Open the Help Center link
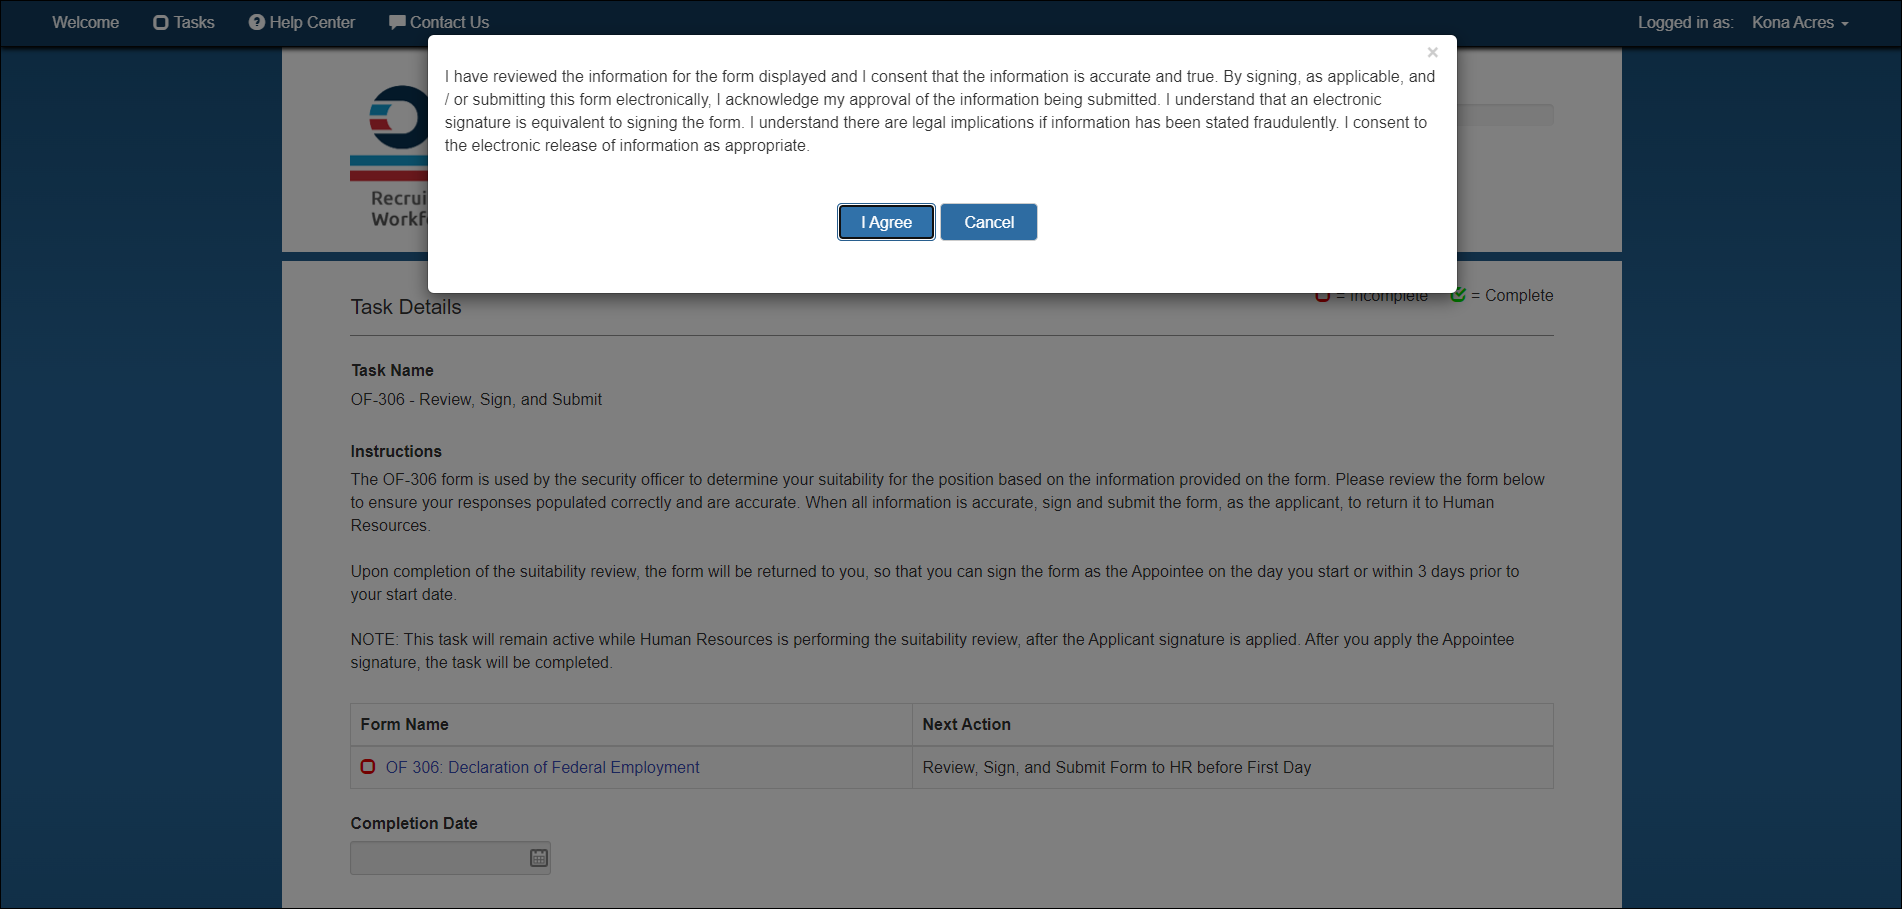 click(302, 22)
